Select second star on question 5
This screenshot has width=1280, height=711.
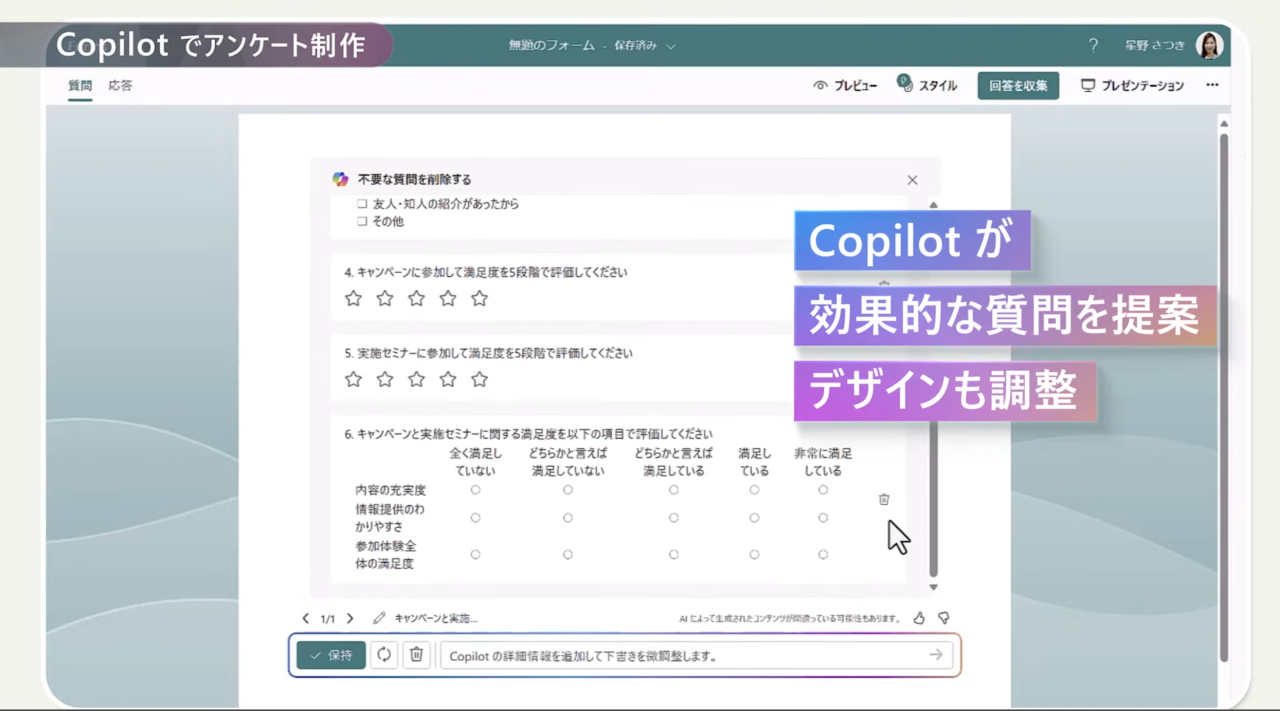point(385,379)
